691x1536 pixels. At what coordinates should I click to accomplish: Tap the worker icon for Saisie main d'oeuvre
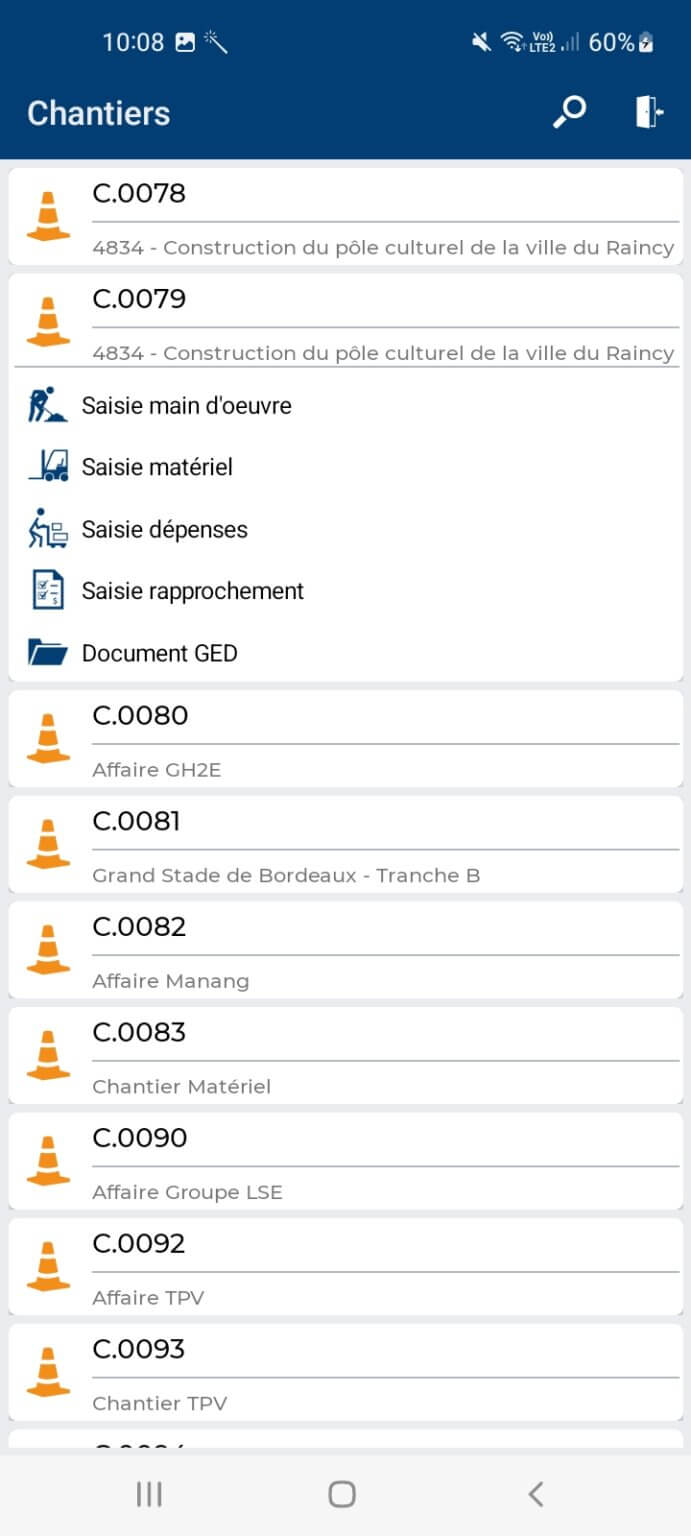pos(47,405)
